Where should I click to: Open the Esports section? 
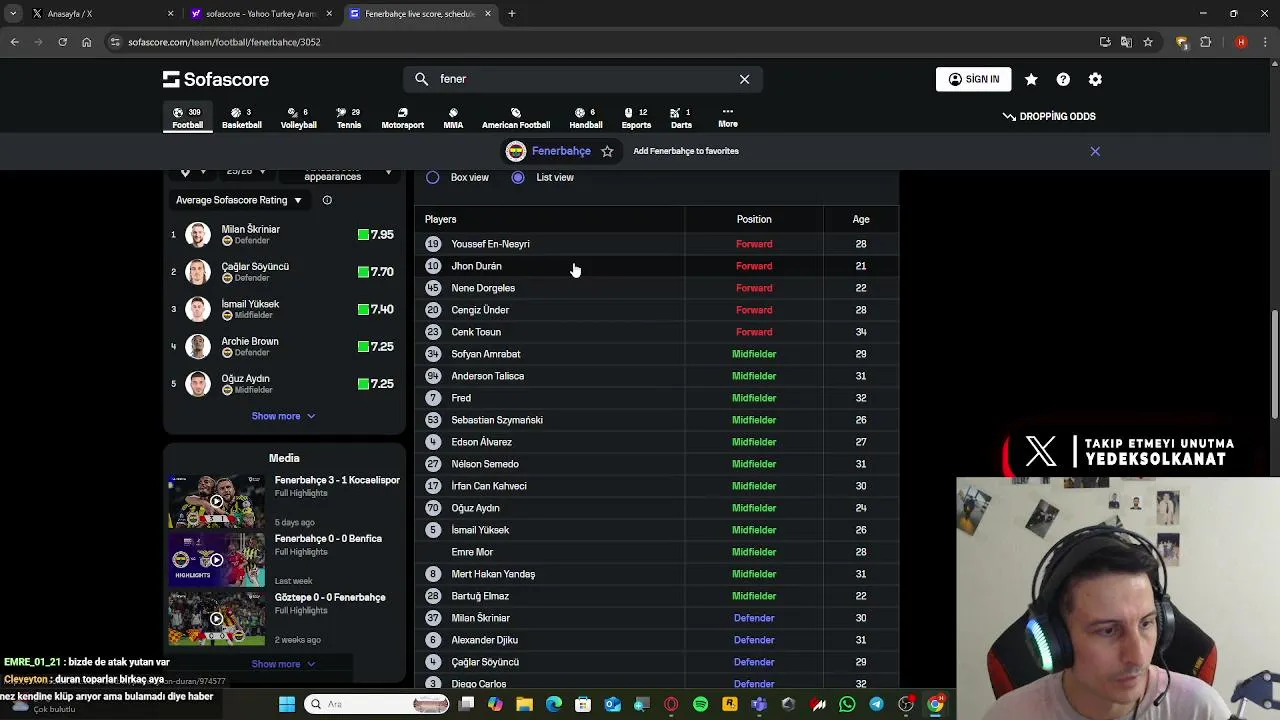(636, 118)
